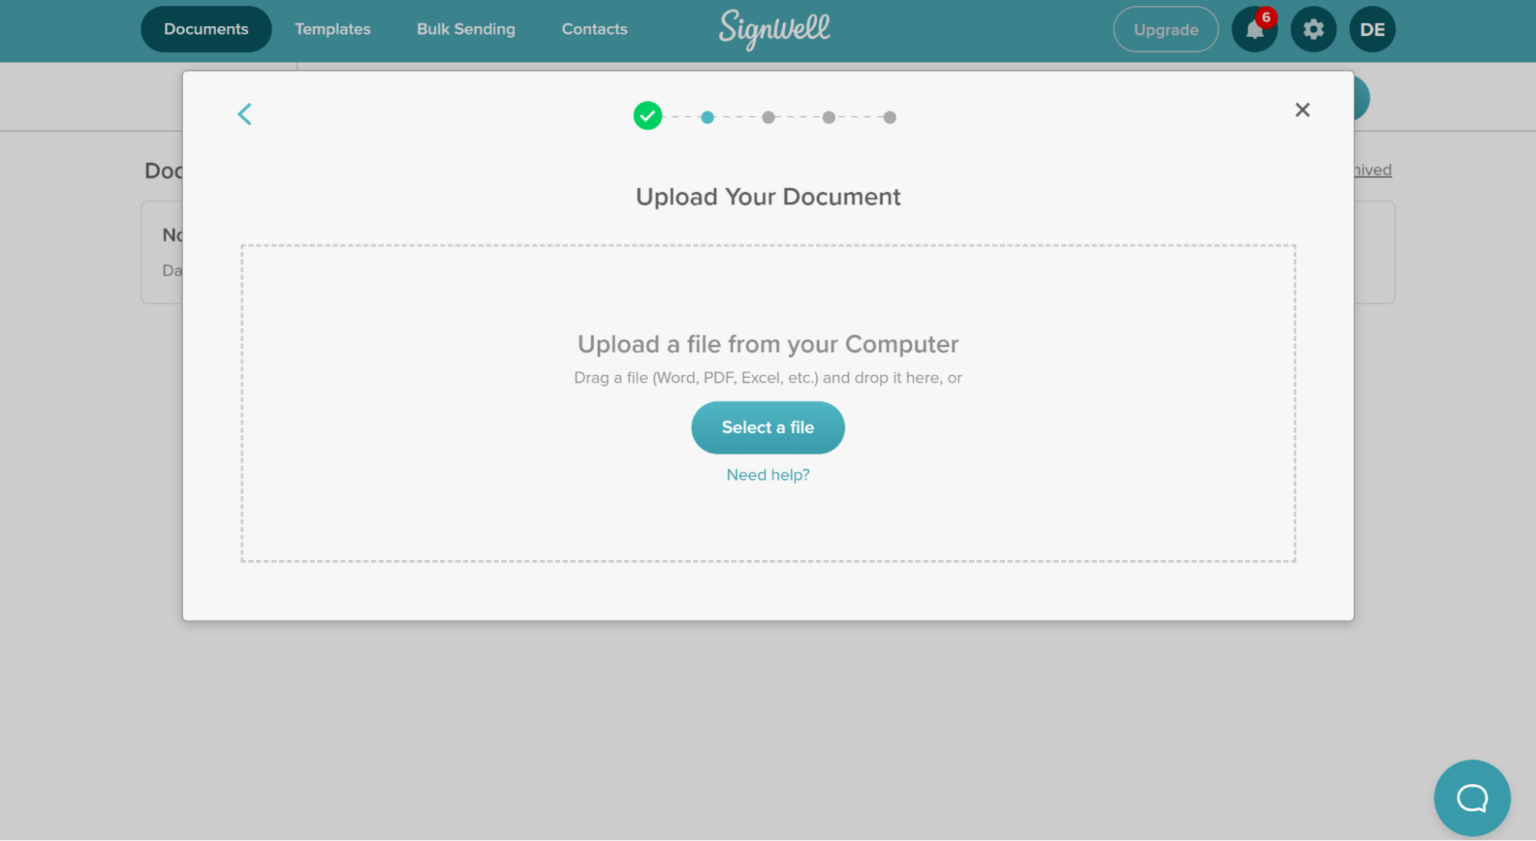The image size is (1536, 841).
Task: Open the DE account avatar menu
Action: [1372, 30]
